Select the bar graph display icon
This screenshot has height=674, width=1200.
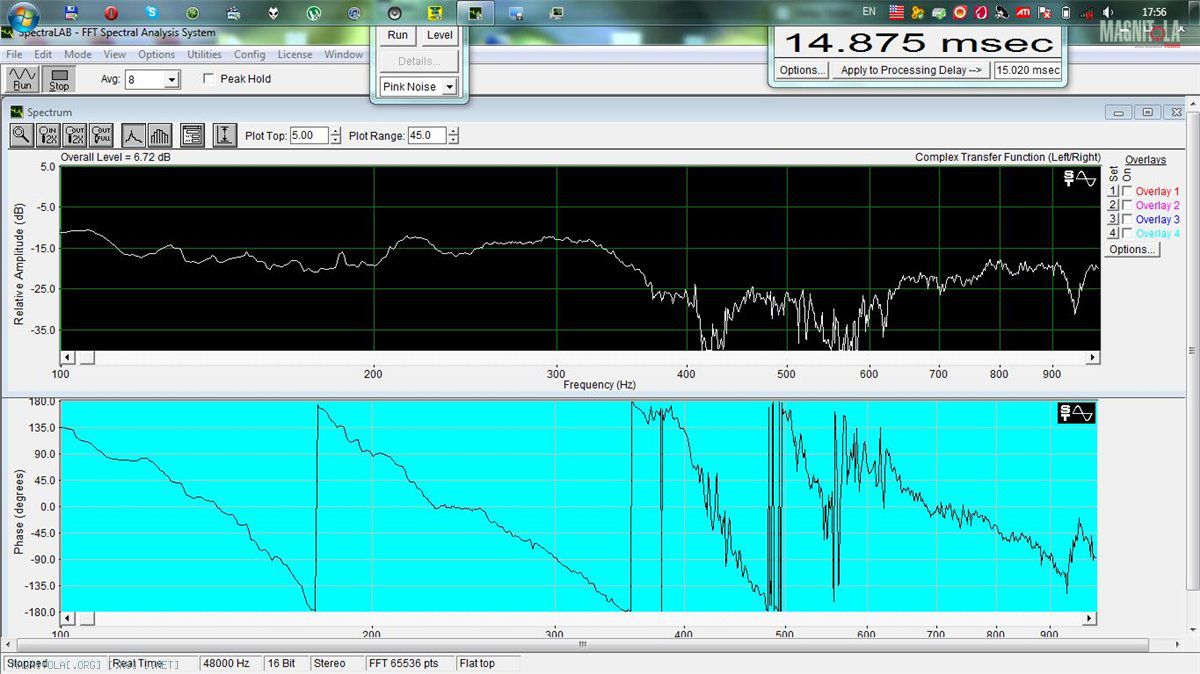pyautogui.click(x=160, y=135)
